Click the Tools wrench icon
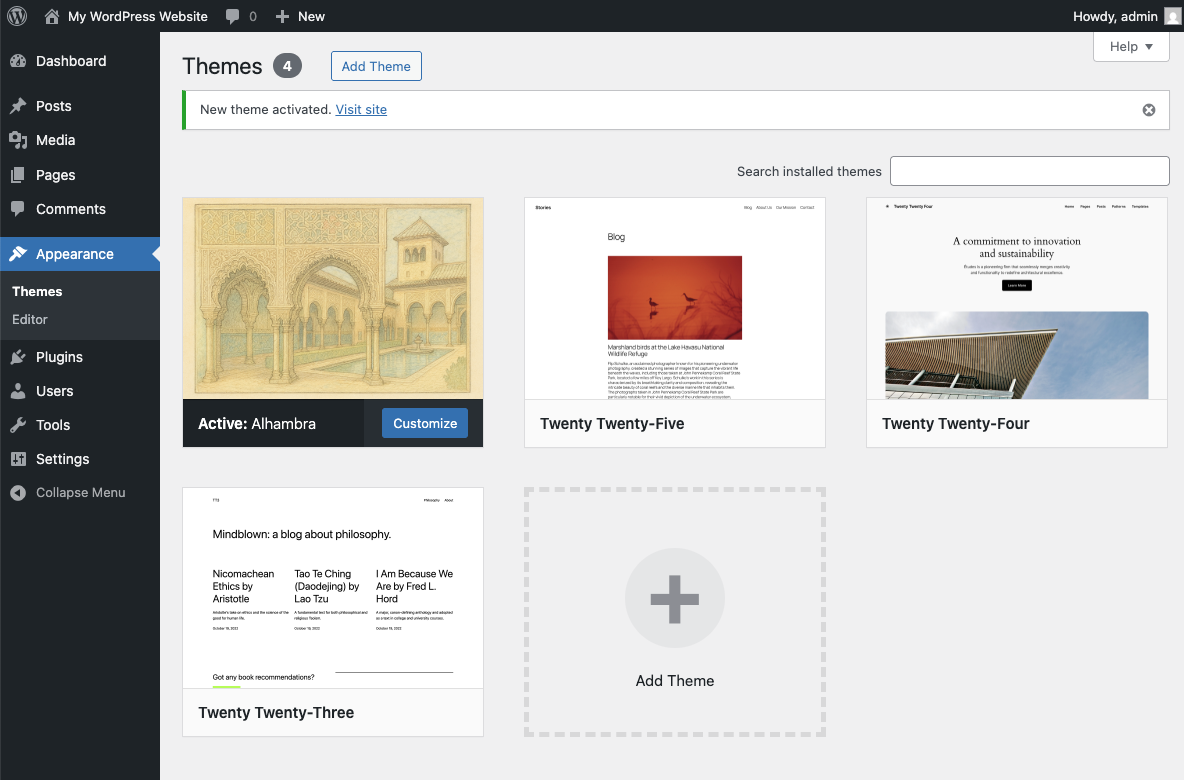The height and width of the screenshot is (780, 1184). pos(18,425)
